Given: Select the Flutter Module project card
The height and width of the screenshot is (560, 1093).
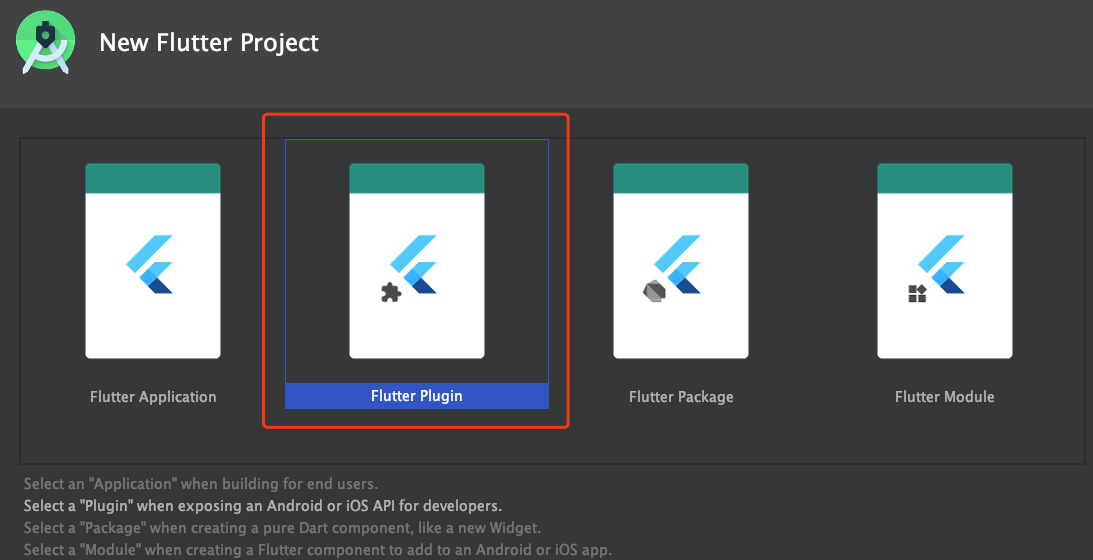Looking at the screenshot, I should (x=945, y=261).
